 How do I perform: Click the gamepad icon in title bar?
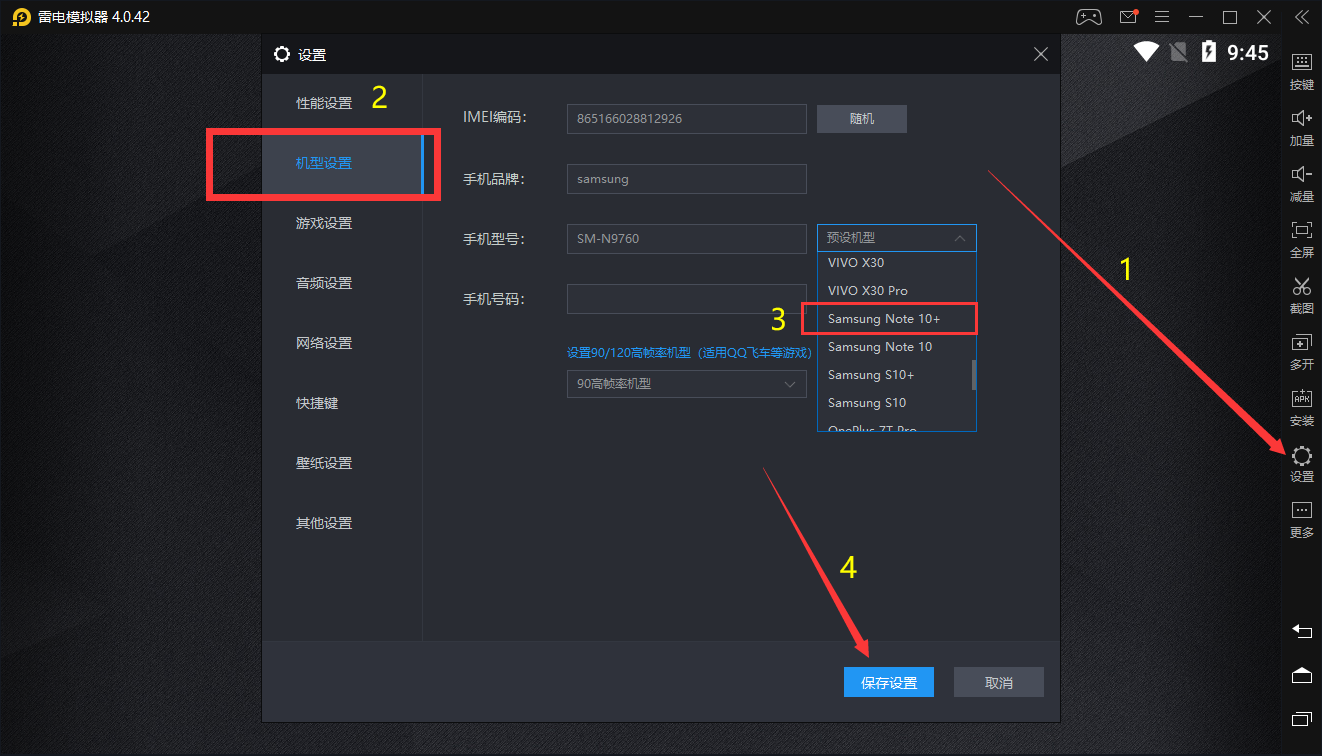(x=1088, y=17)
